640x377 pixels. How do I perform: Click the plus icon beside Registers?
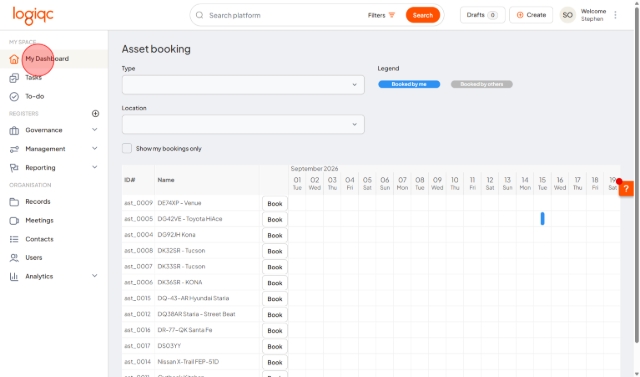95,113
